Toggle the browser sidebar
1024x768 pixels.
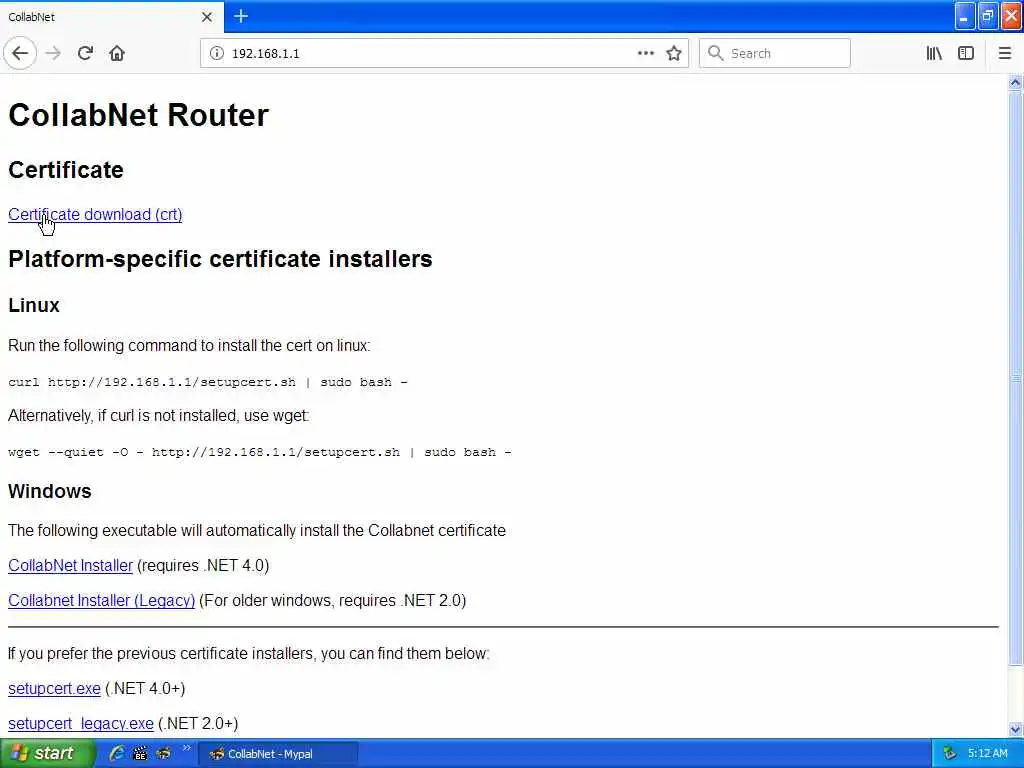(x=966, y=53)
